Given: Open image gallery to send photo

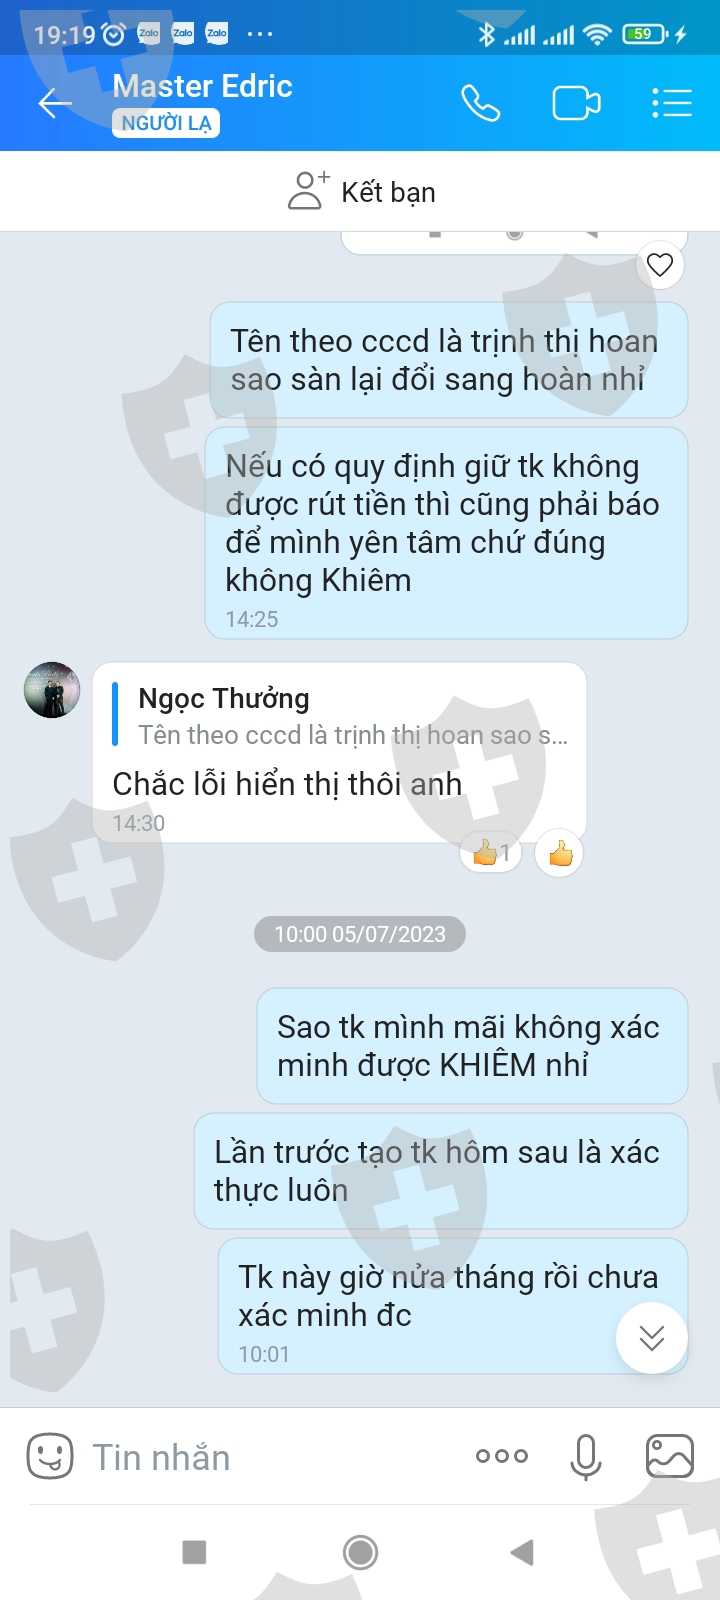Looking at the screenshot, I should click(670, 1456).
